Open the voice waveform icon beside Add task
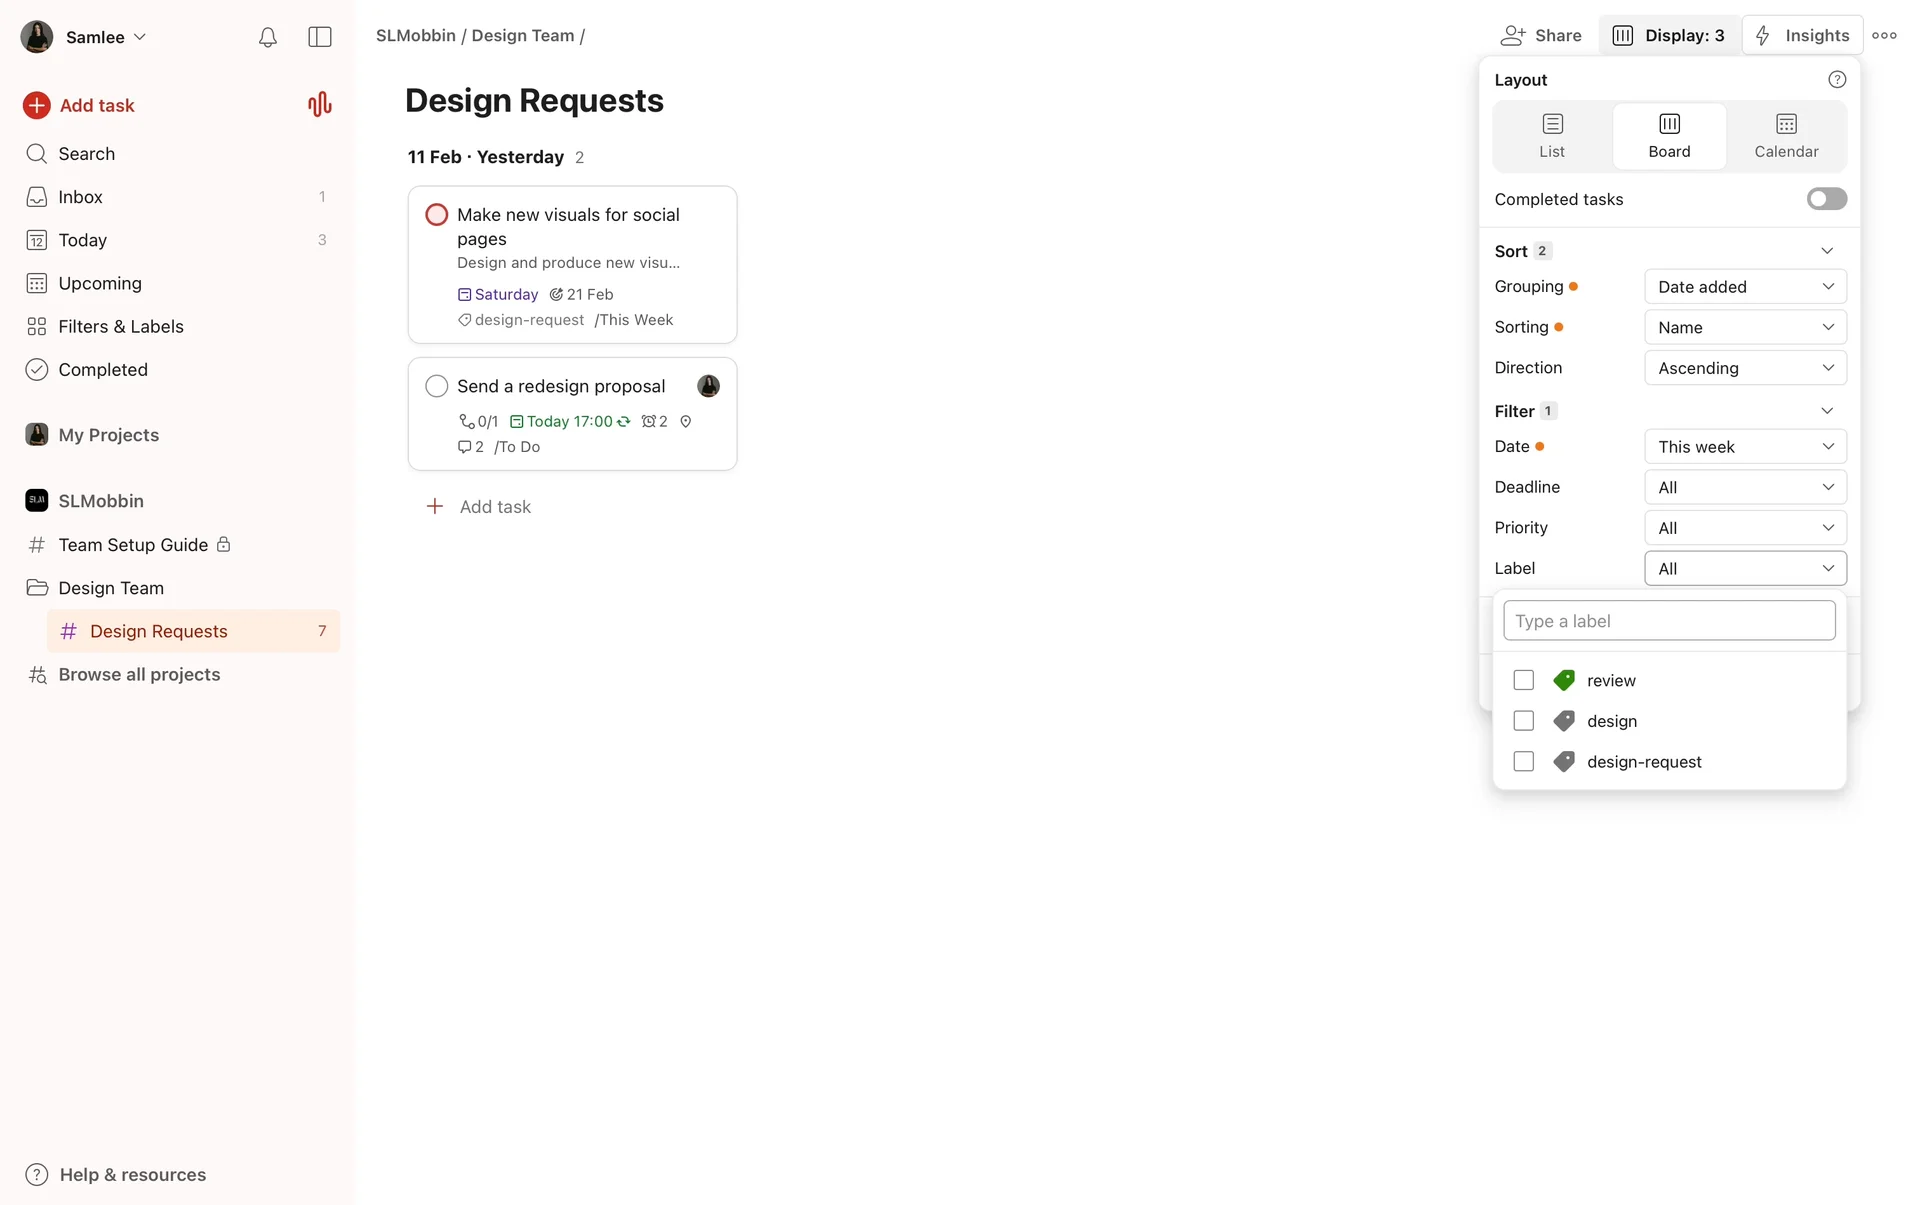Viewport: 1920px width, 1205px height. [319, 105]
